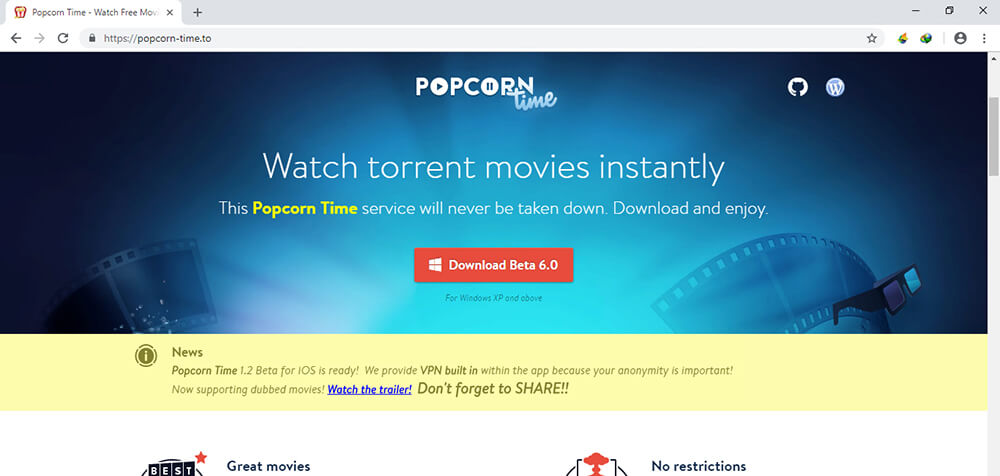
Task: View site info via lock icon
Action: [x=92, y=38]
